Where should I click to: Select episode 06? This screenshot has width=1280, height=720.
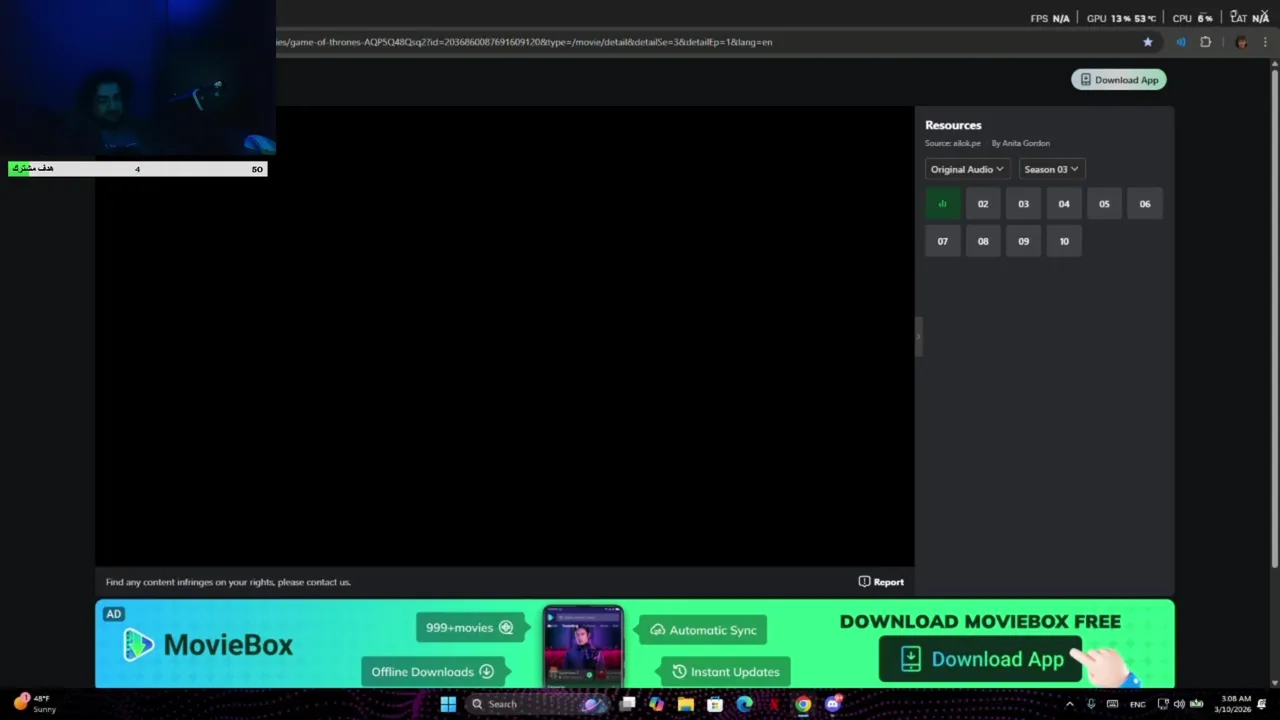tap(1145, 204)
